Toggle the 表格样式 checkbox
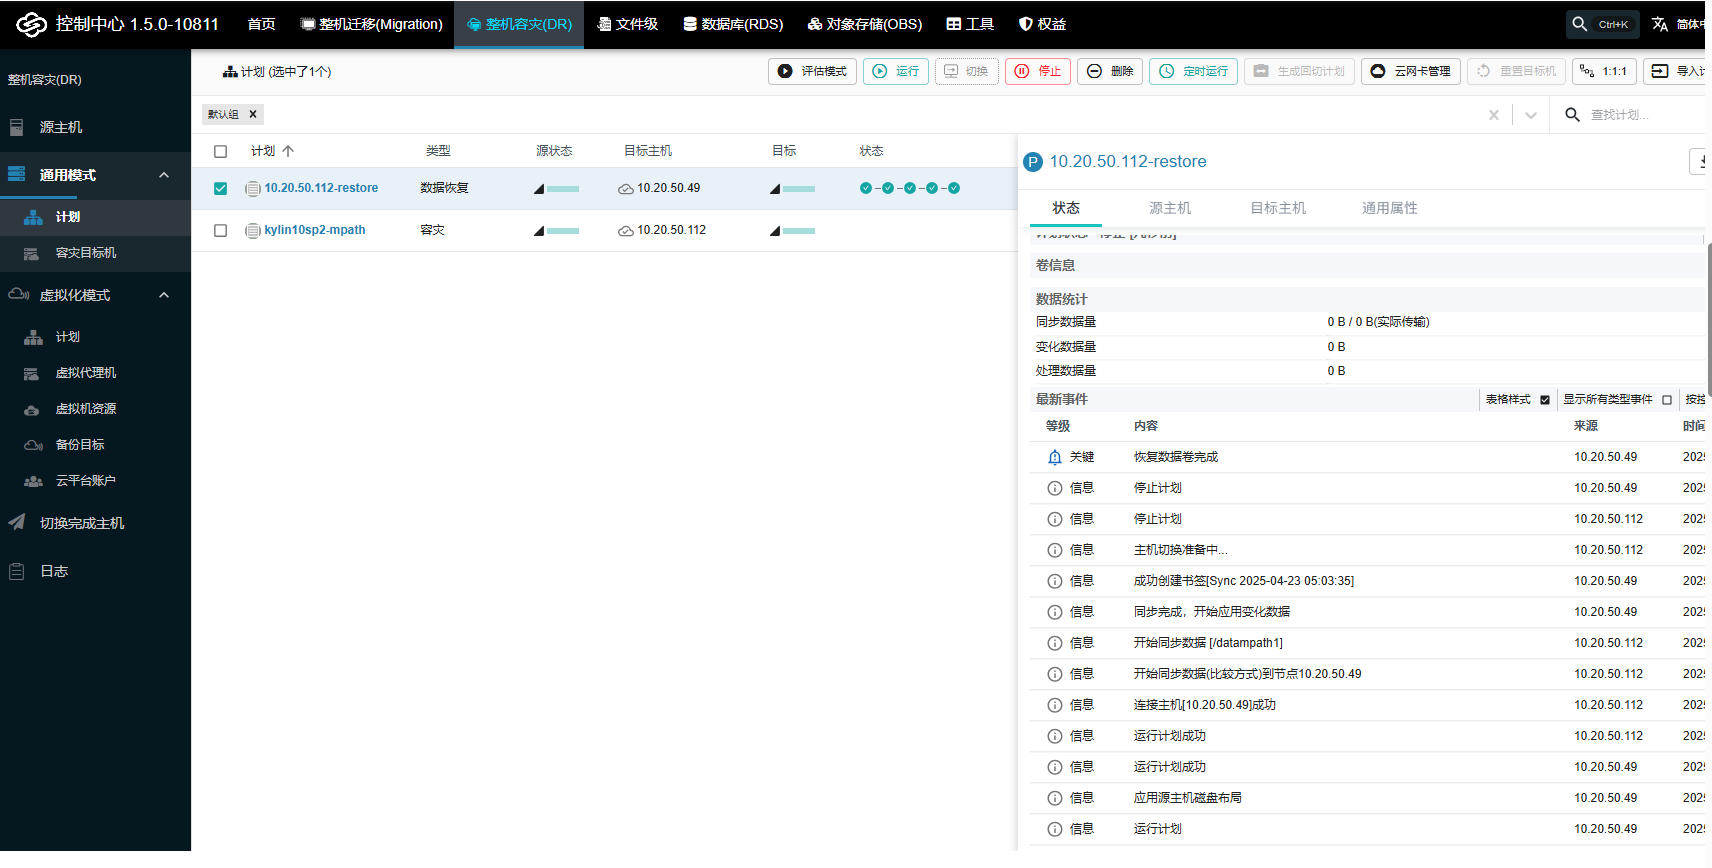1712x868 pixels. (1545, 400)
